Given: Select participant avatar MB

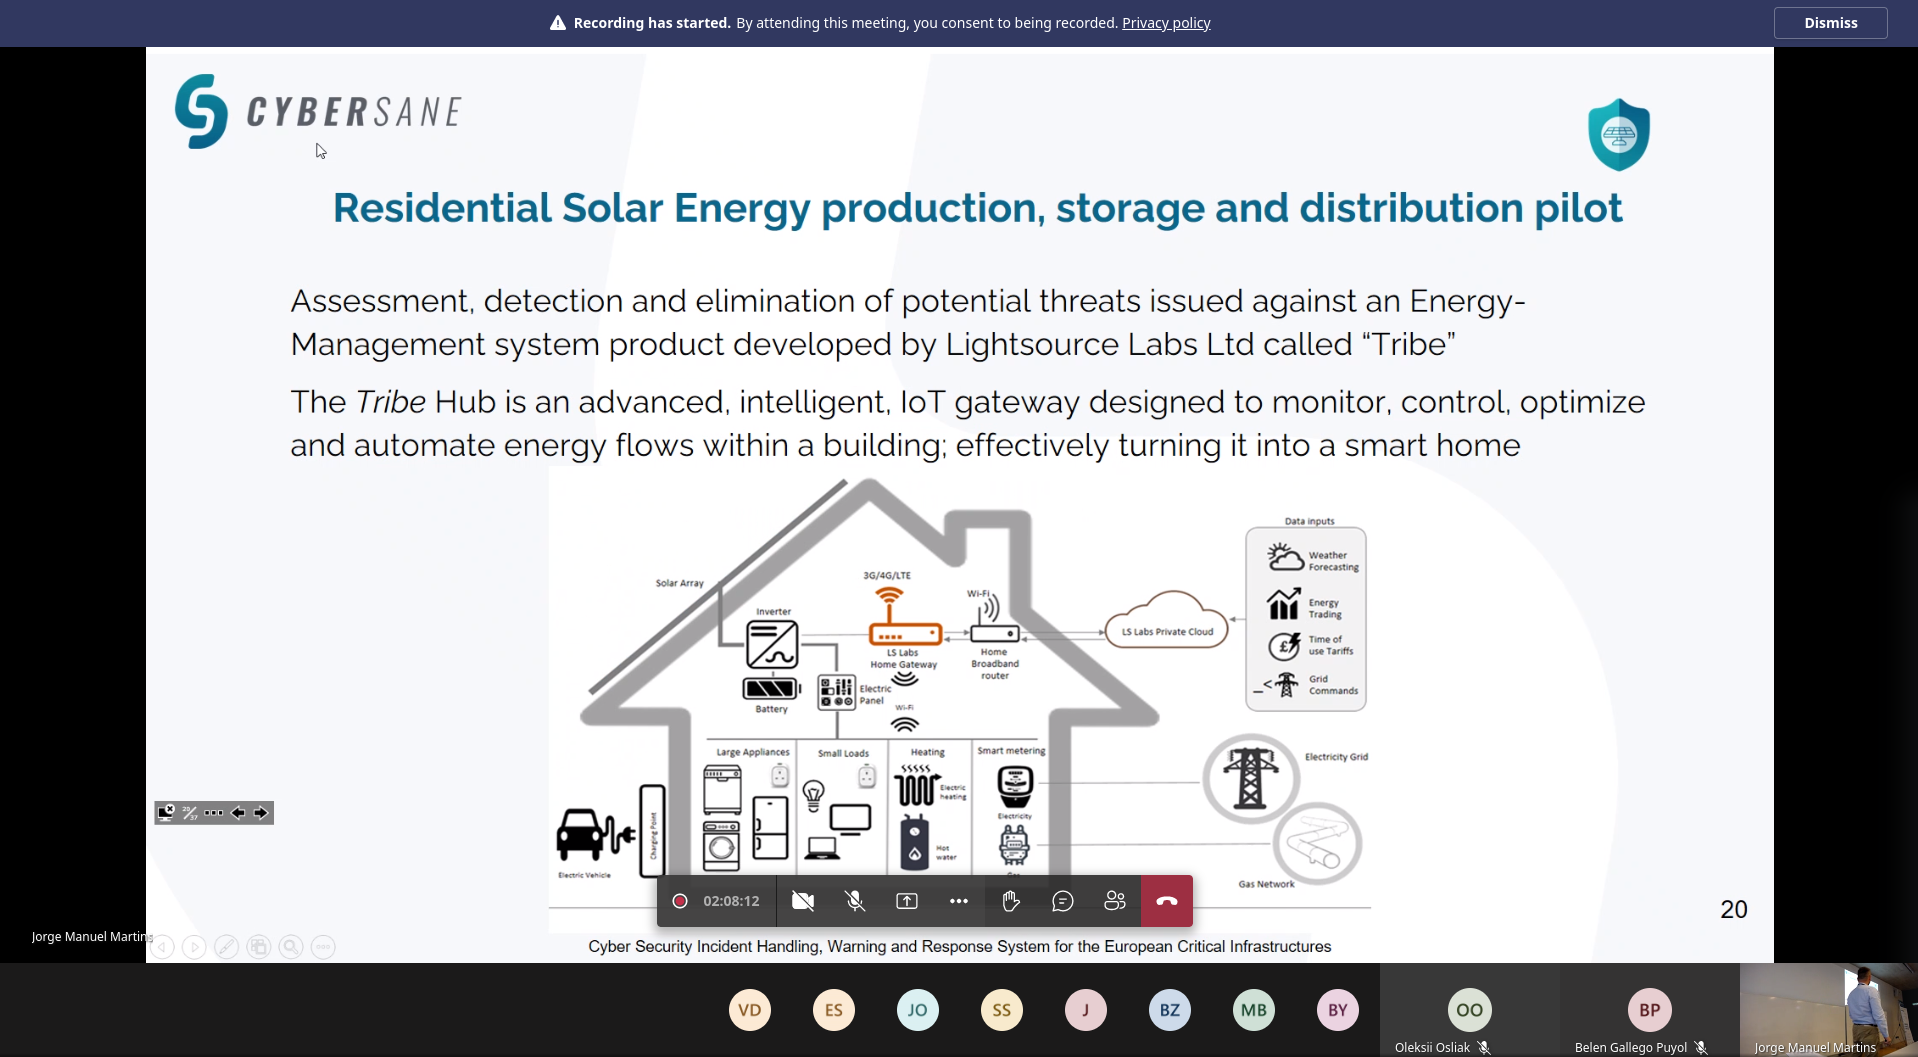Looking at the screenshot, I should coord(1254,1010).
